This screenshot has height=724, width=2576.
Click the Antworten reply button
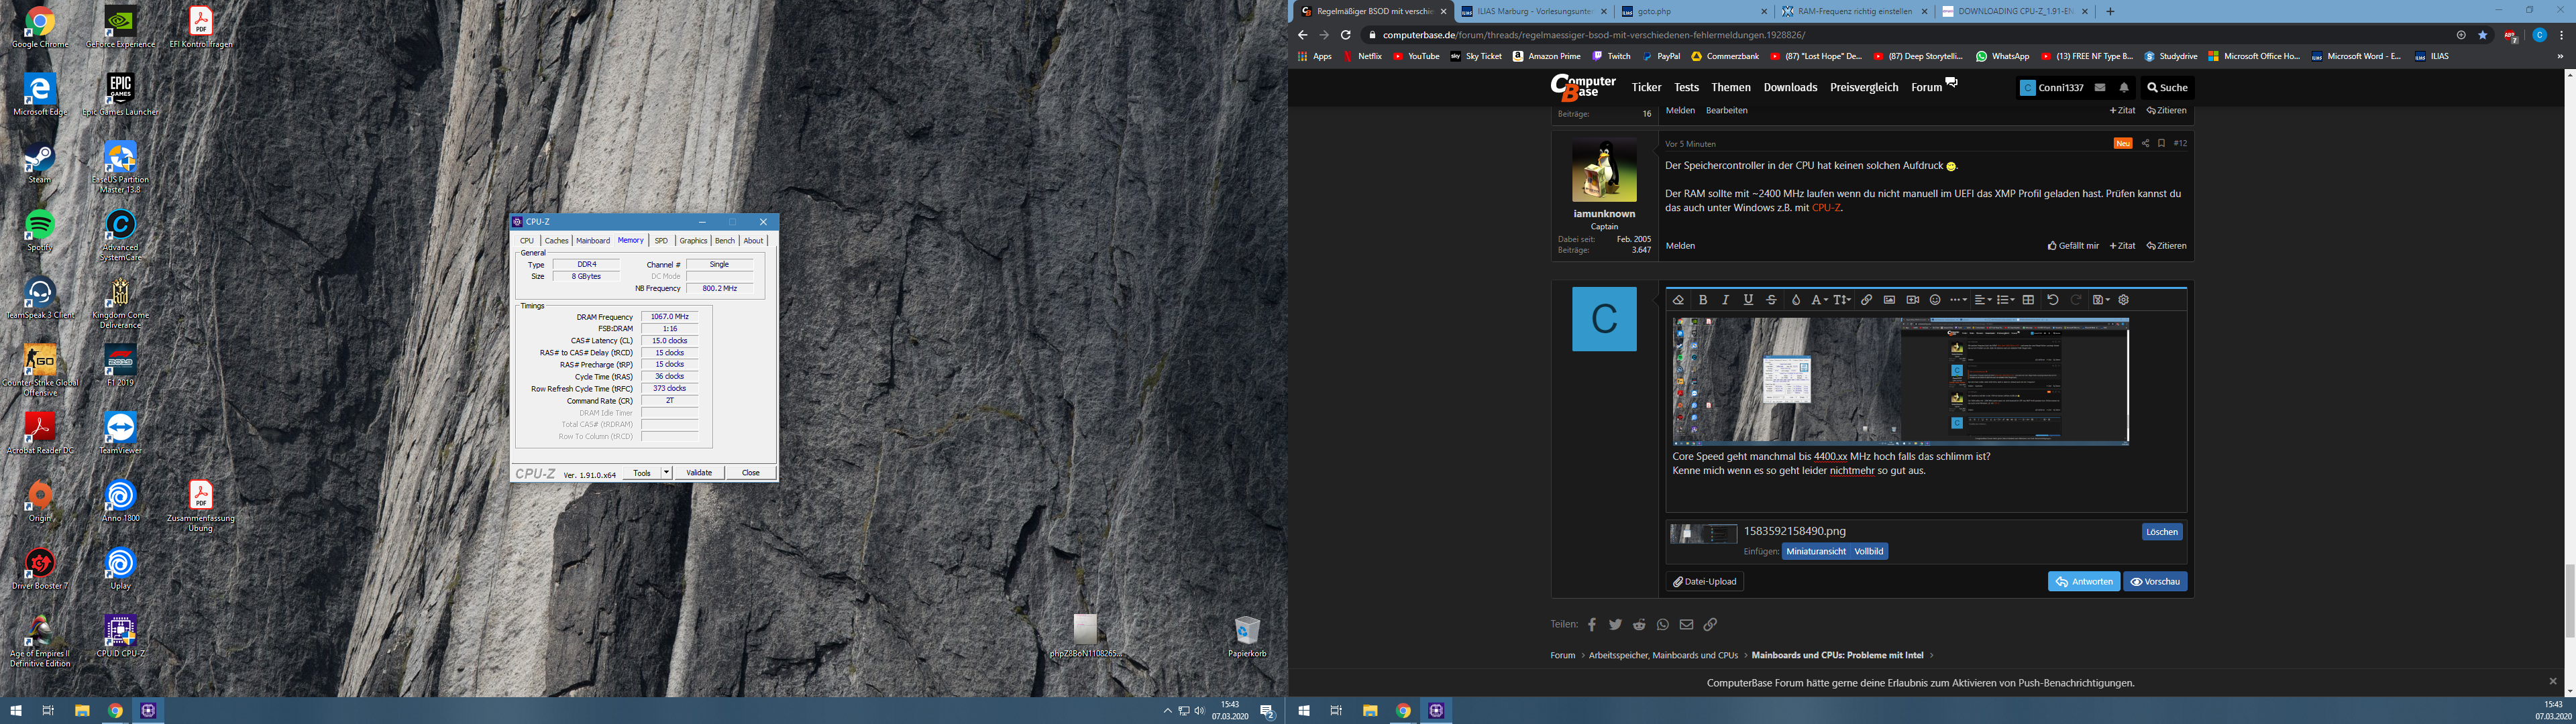click(2084, 582)
